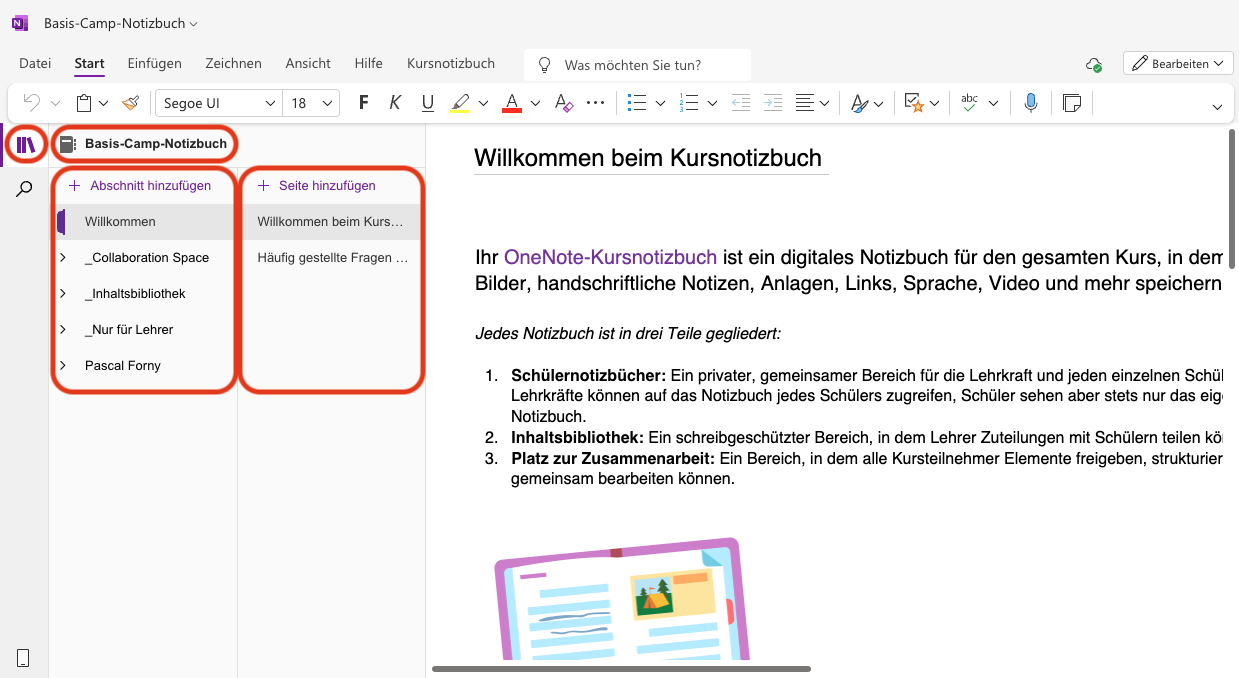
Task: Click the clipboard paste icon
Action: click(85, 102)
